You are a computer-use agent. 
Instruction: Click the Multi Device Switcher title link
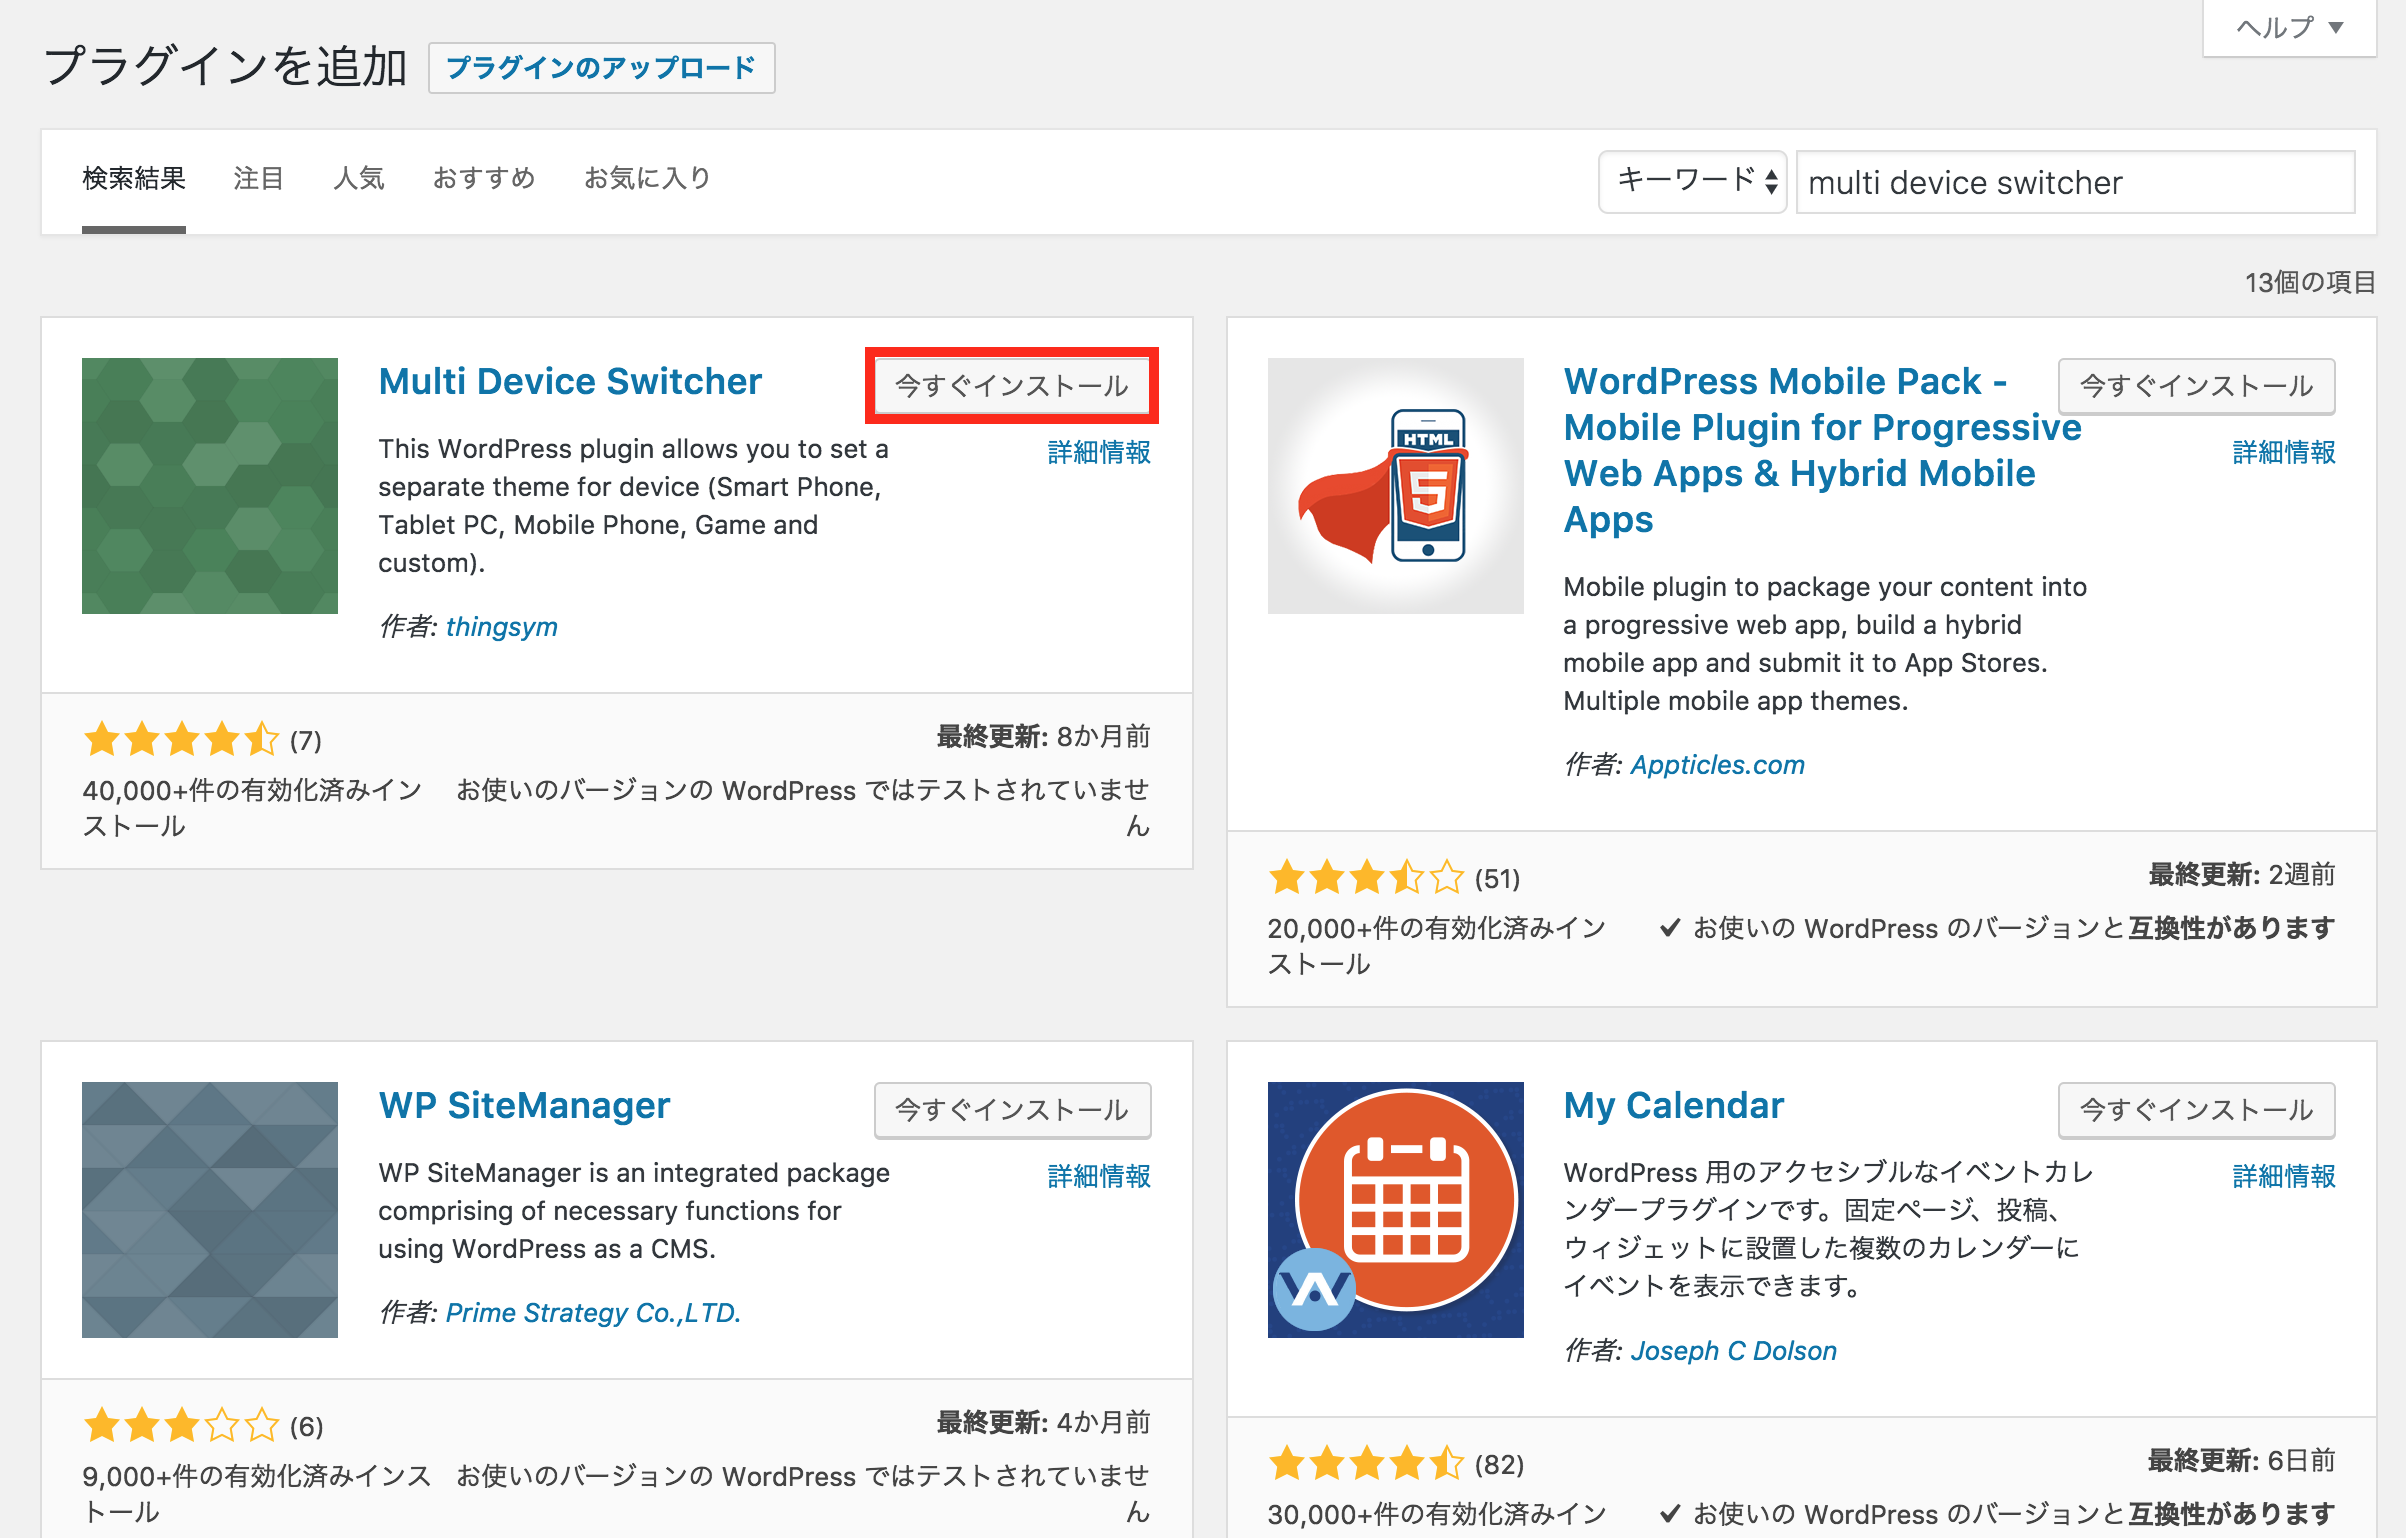[x=570, y=382]
